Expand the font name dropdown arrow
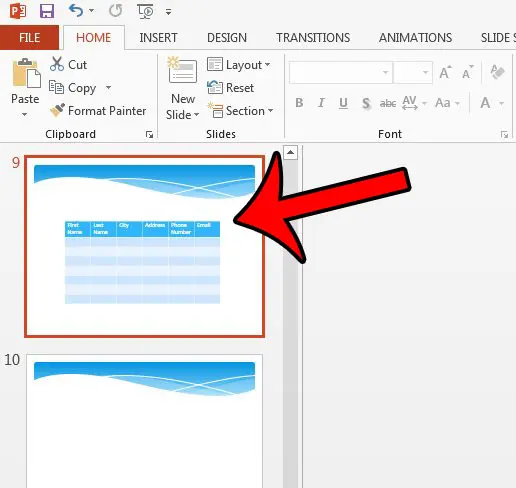This screenshot has width=516, height=488. [x=386, y=72]
